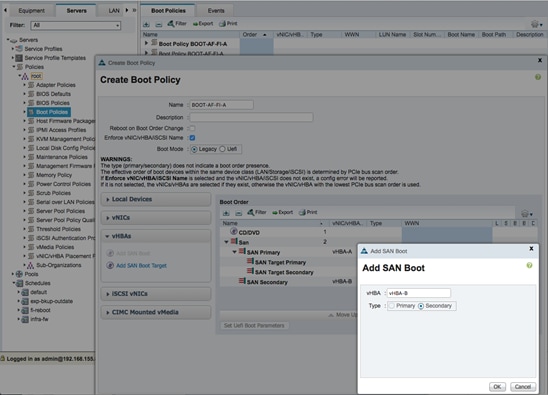Screen dimensions: 548x395
Task: Toggle Enforce vNIC/vHBA/iSCSI Name checkbox
Action: click(x=193, y=138)
